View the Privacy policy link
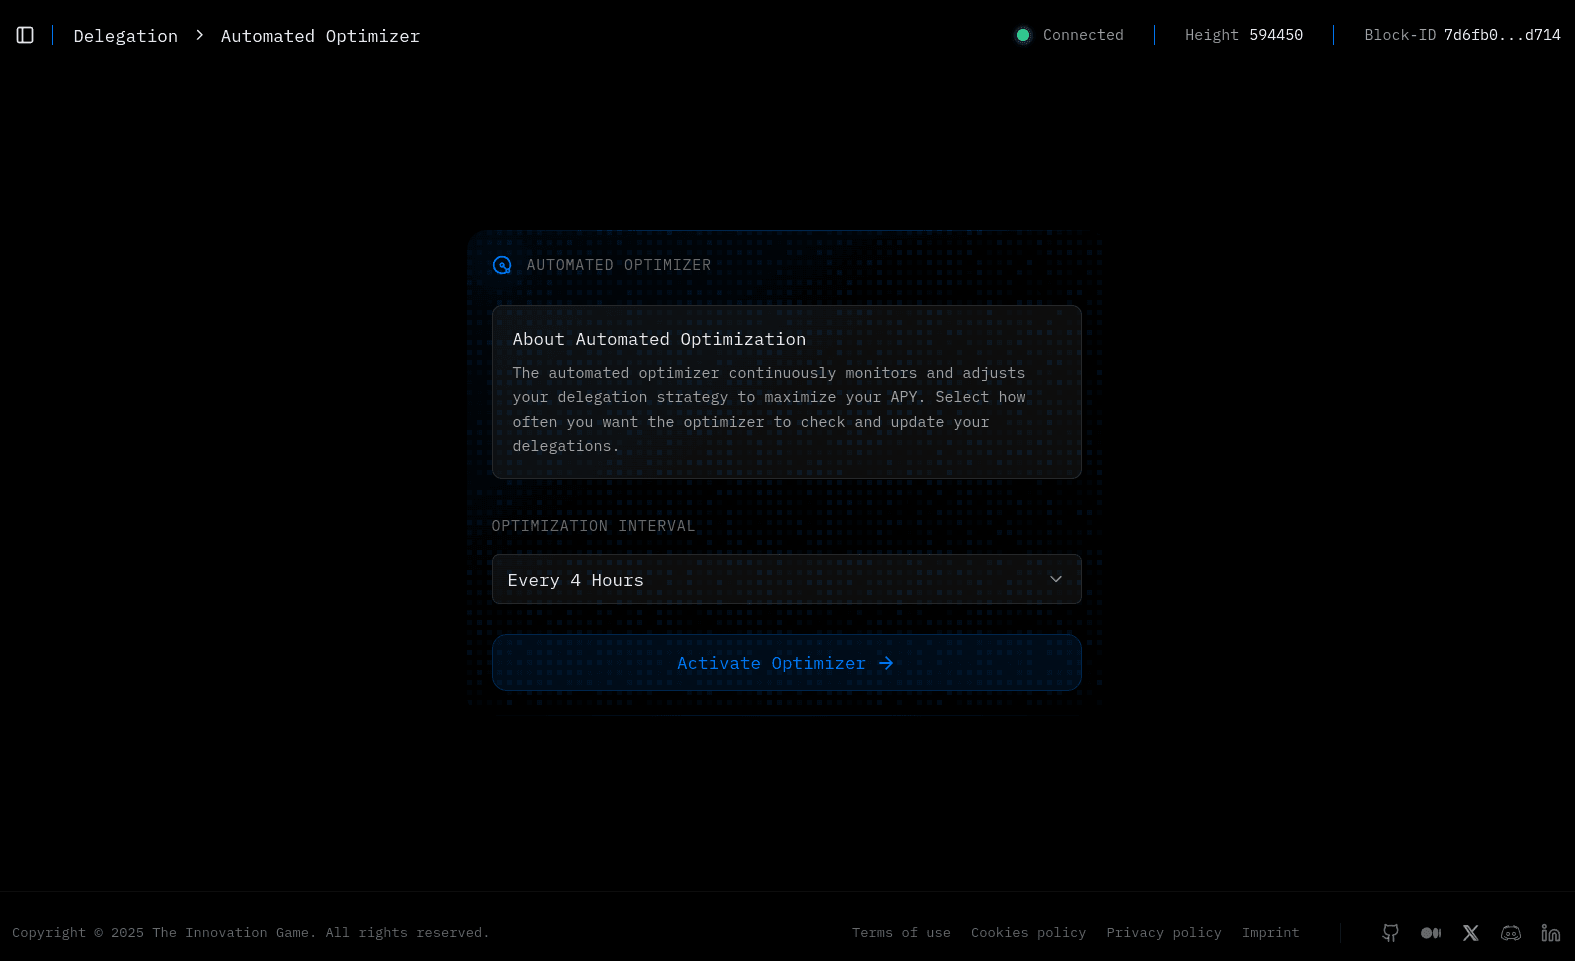 tap(1163, 933)
